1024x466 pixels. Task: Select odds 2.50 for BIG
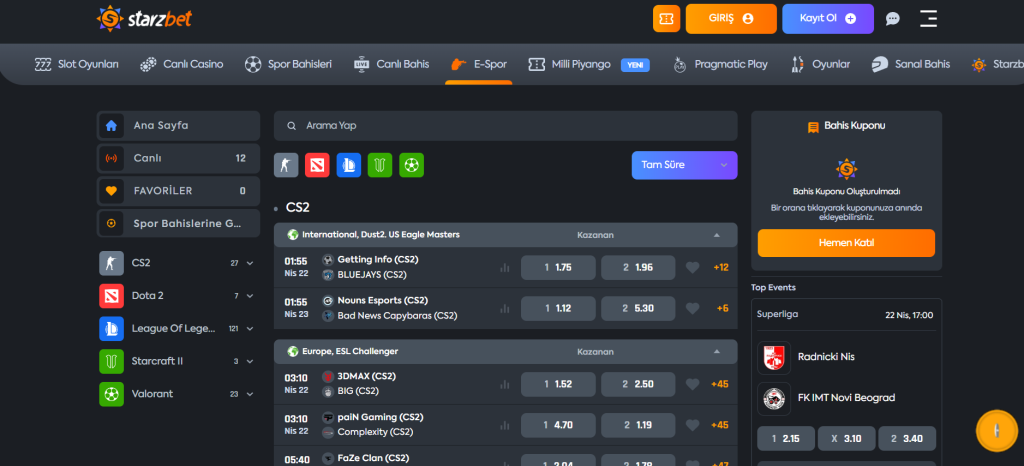point(638,384)
